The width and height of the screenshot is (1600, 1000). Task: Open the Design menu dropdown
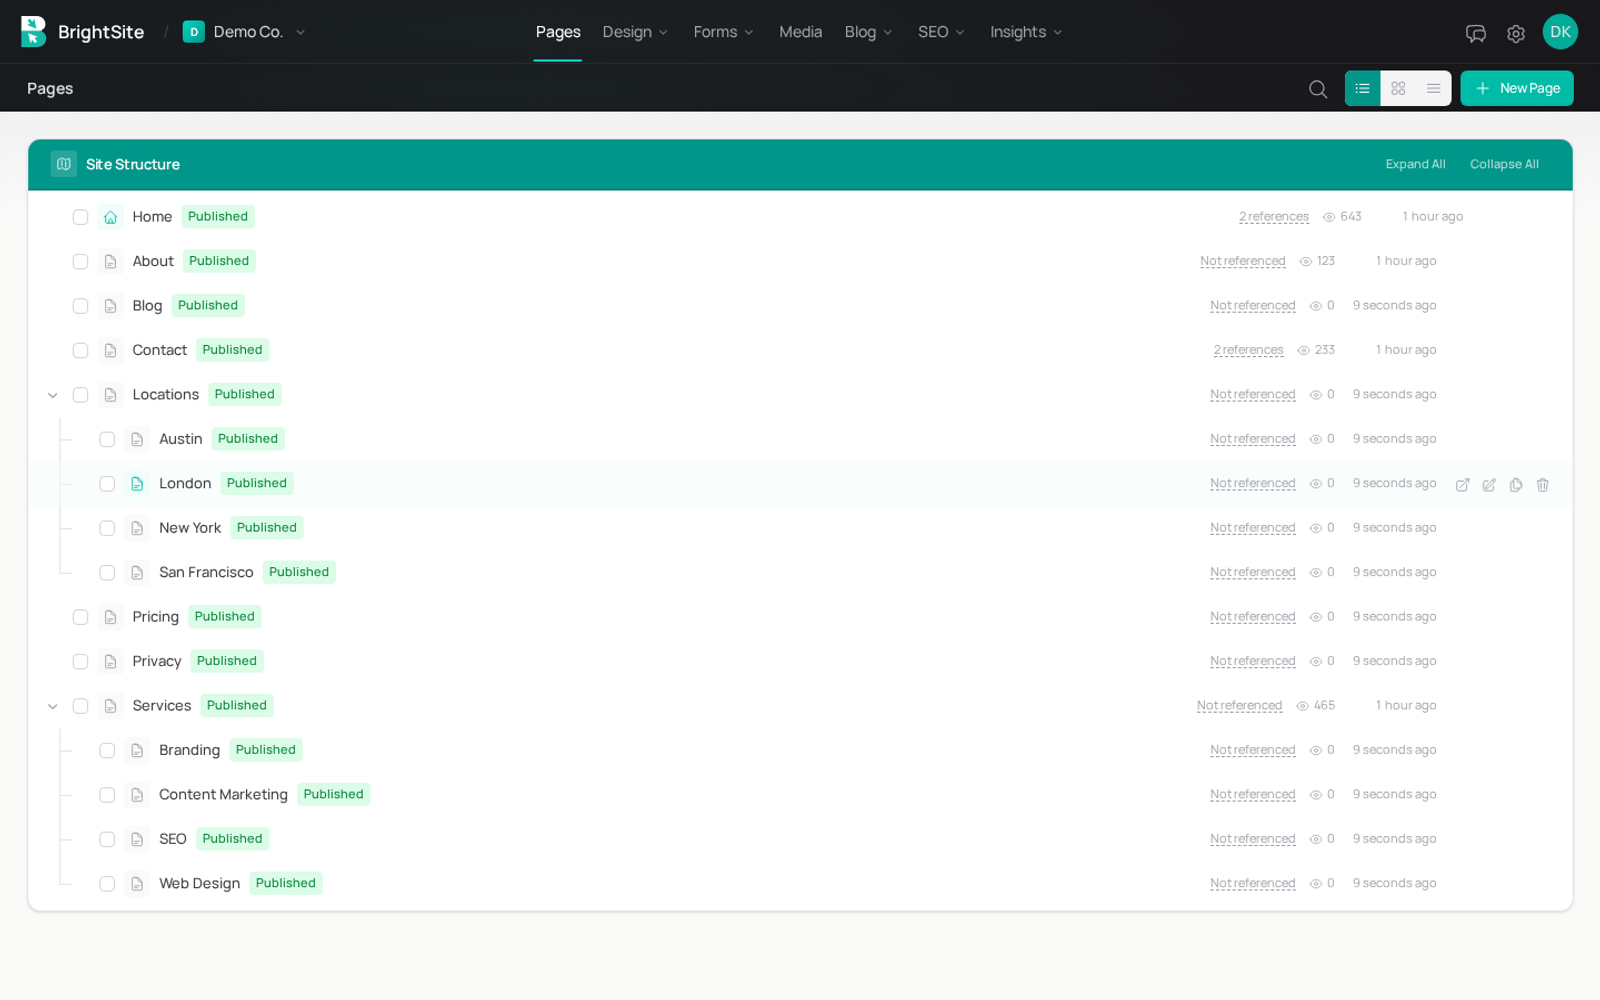(x=636, y=32)
